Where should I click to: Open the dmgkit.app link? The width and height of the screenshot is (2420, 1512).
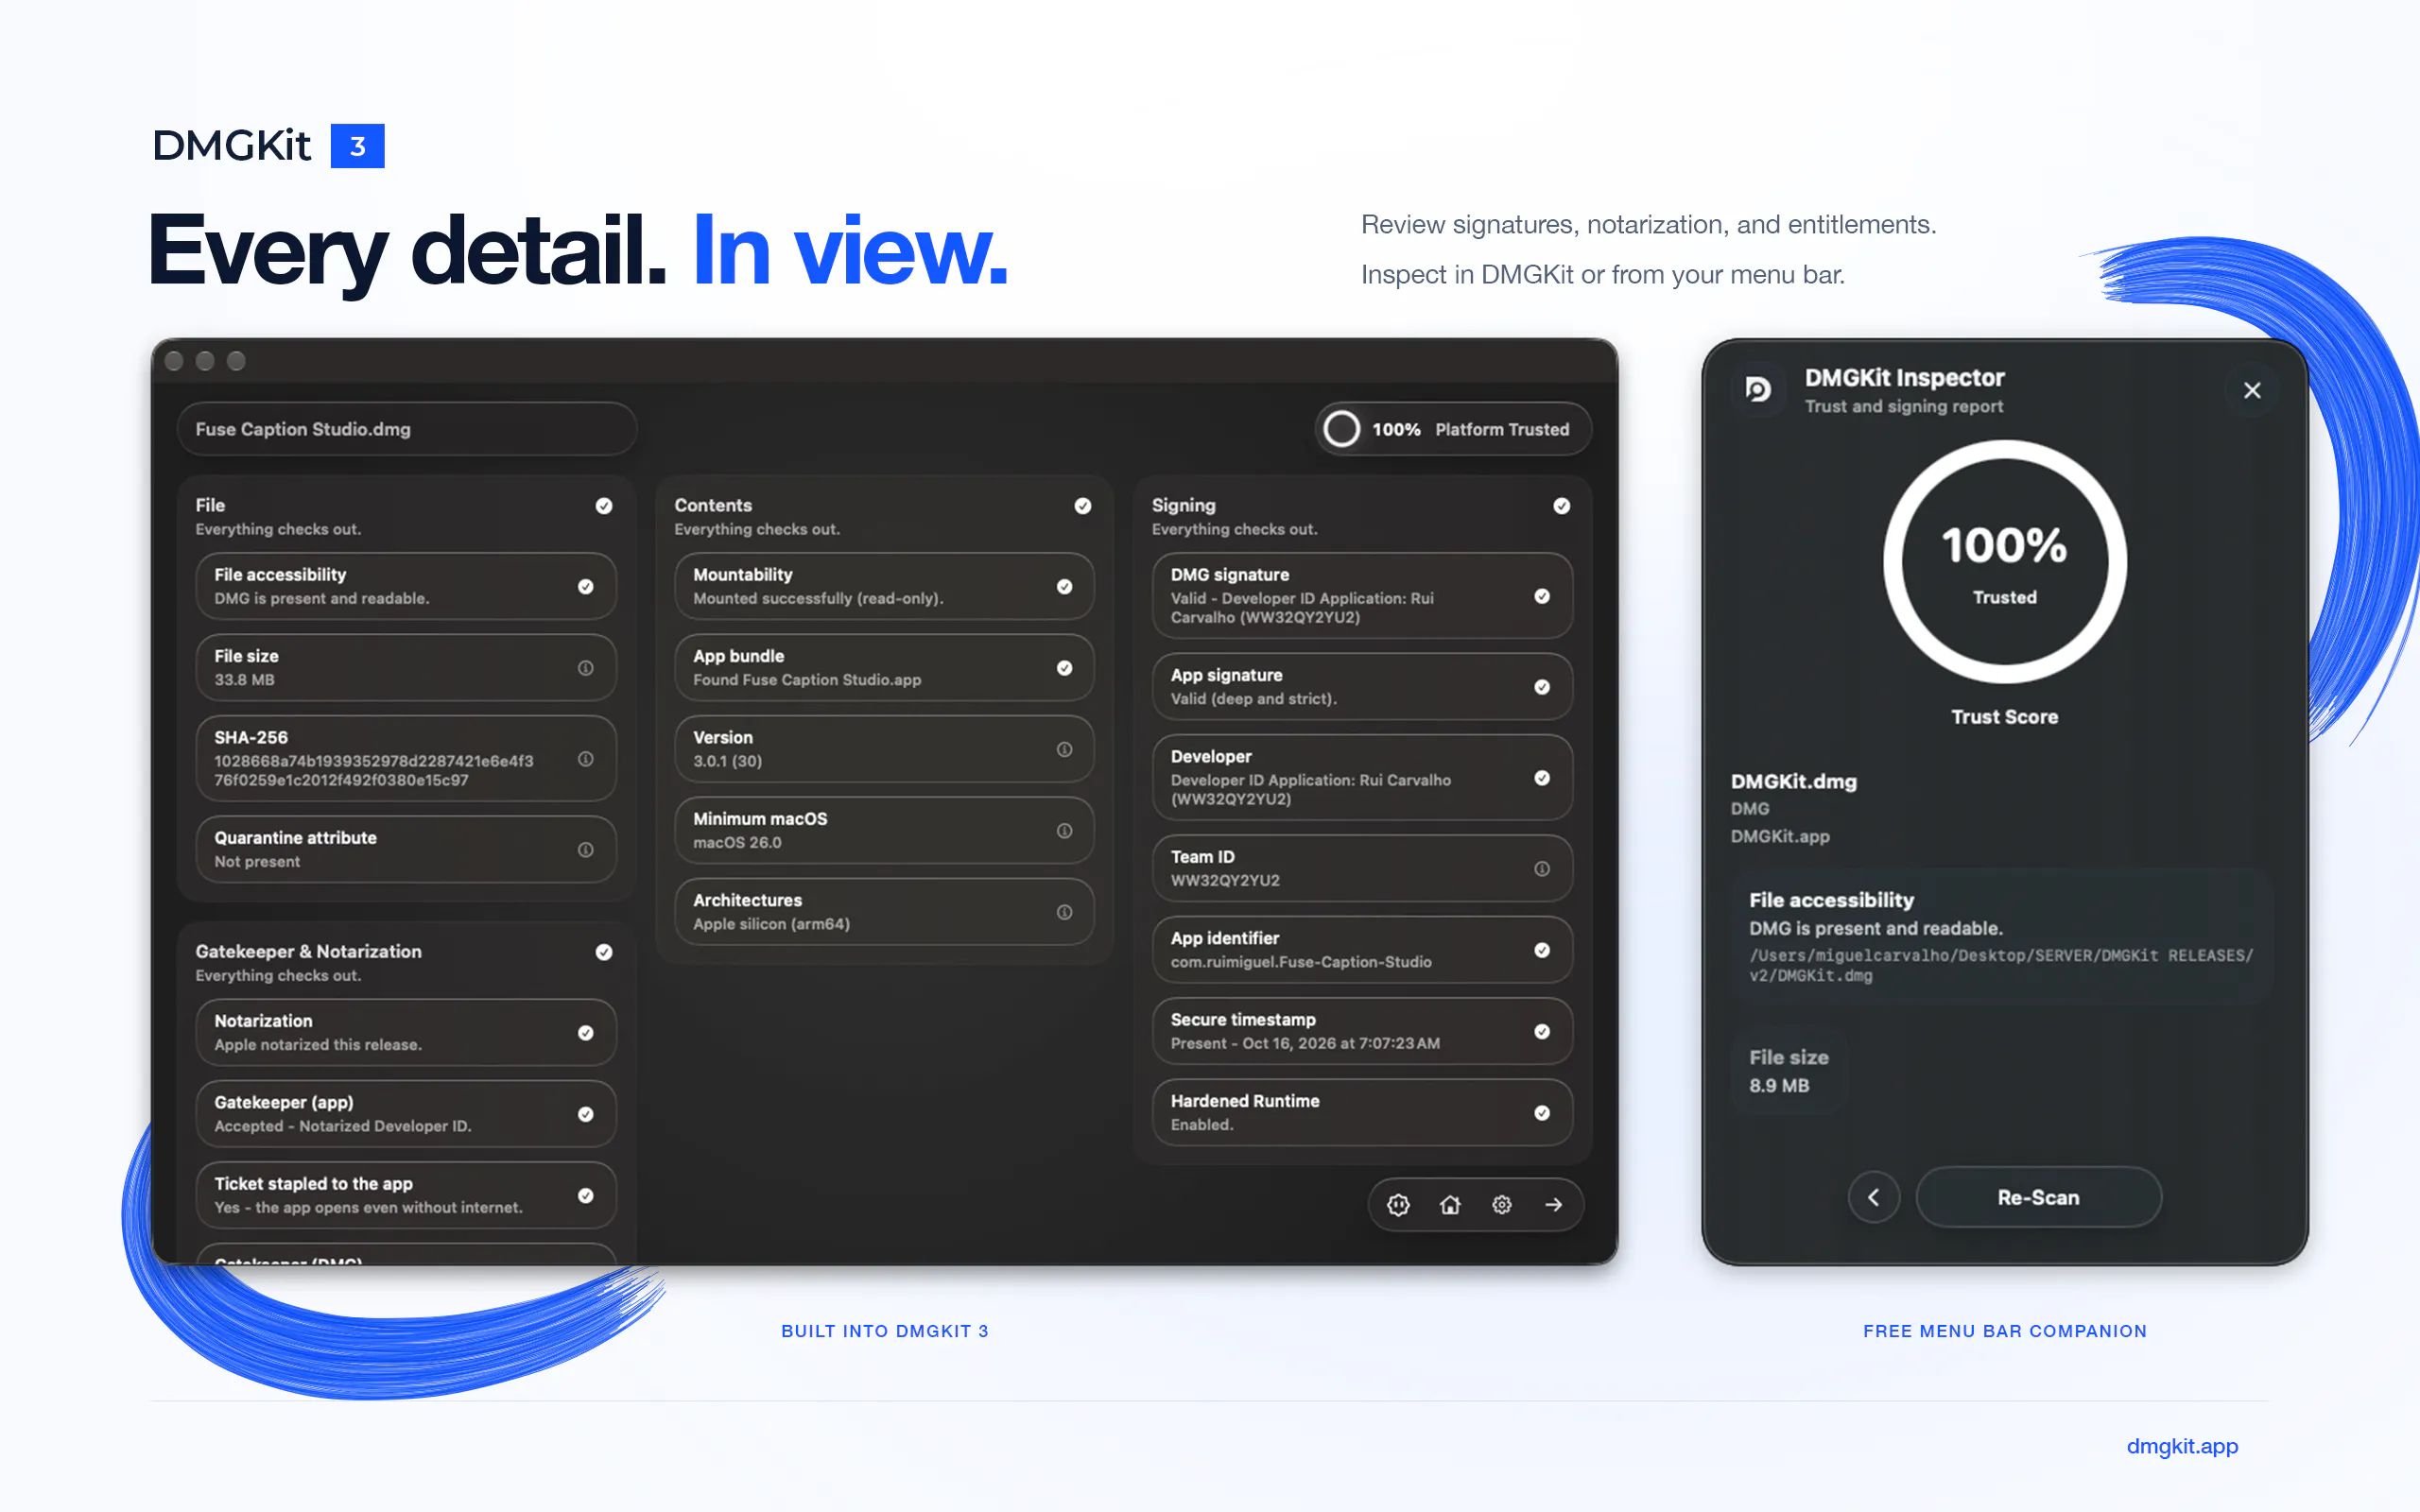click(2182, 1446)
